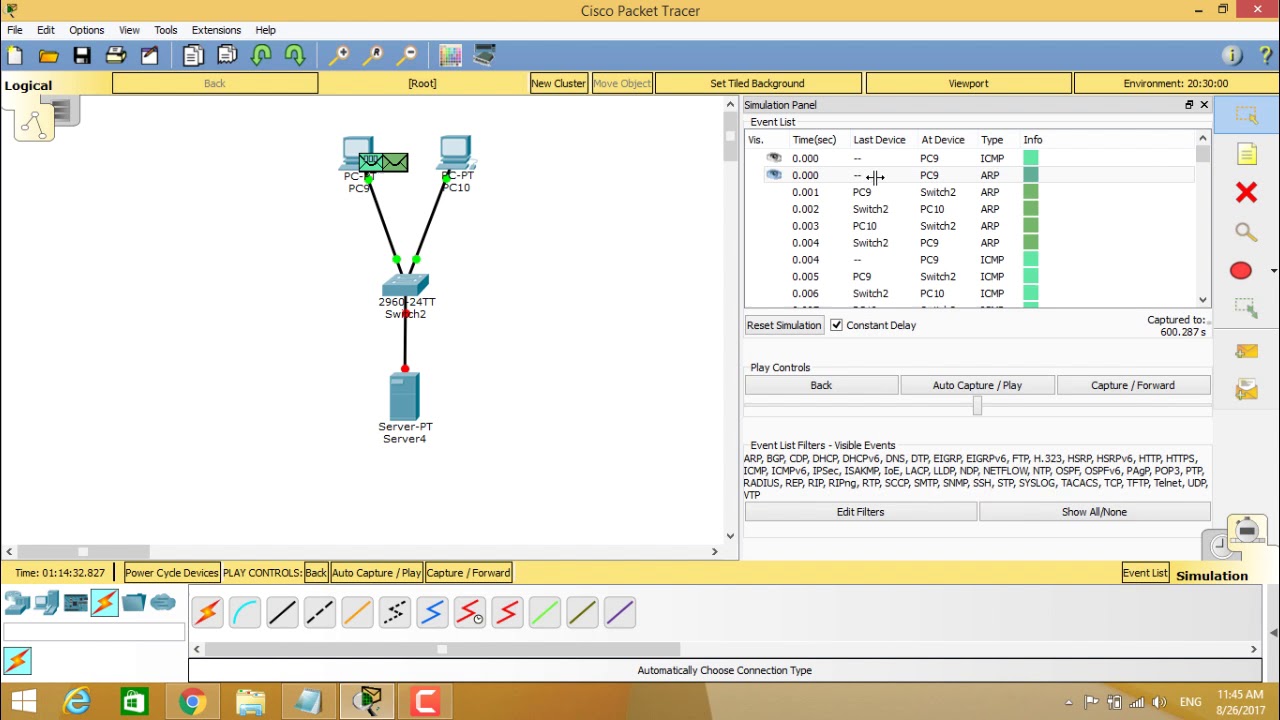This screenshot has width=1280, height=720.
Task: Click Power Cycle Devices button
Action: (171, 573)
